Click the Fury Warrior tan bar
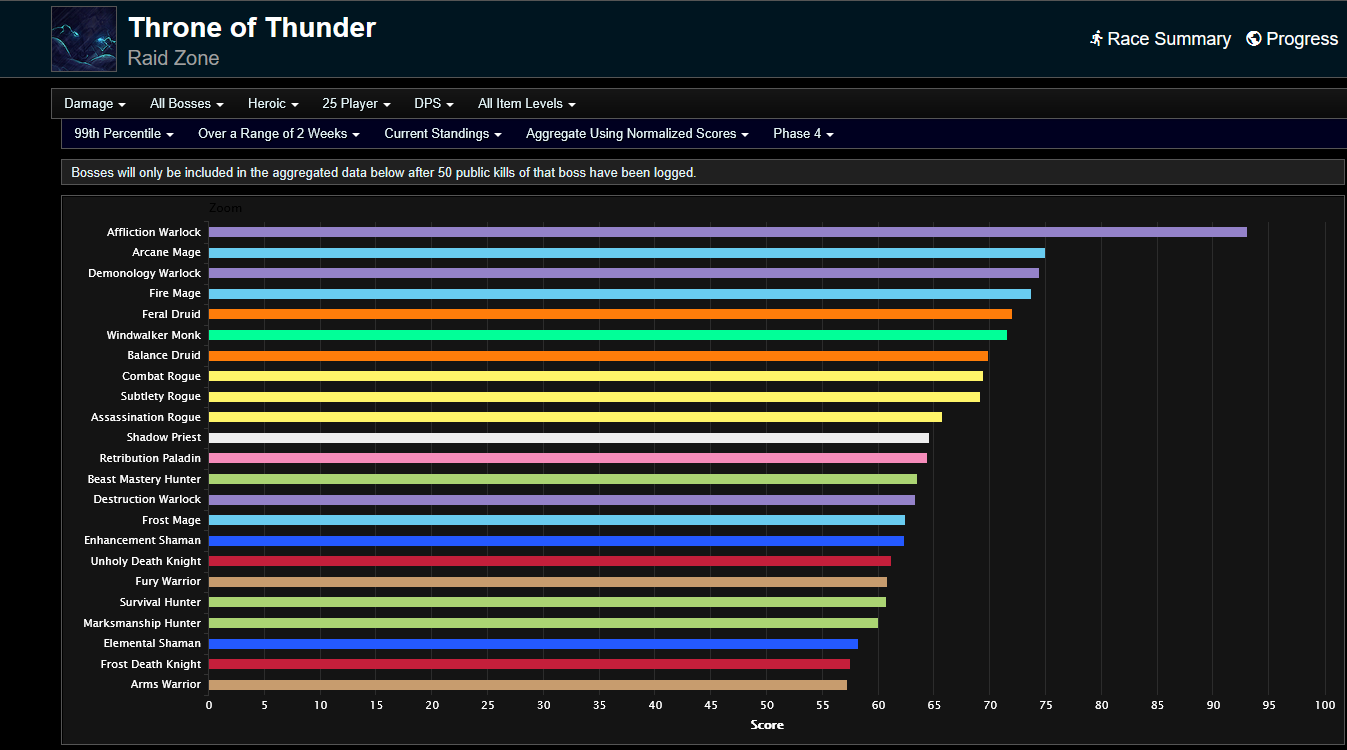The width and height of the screenshot is (1347, 750). 548,582
